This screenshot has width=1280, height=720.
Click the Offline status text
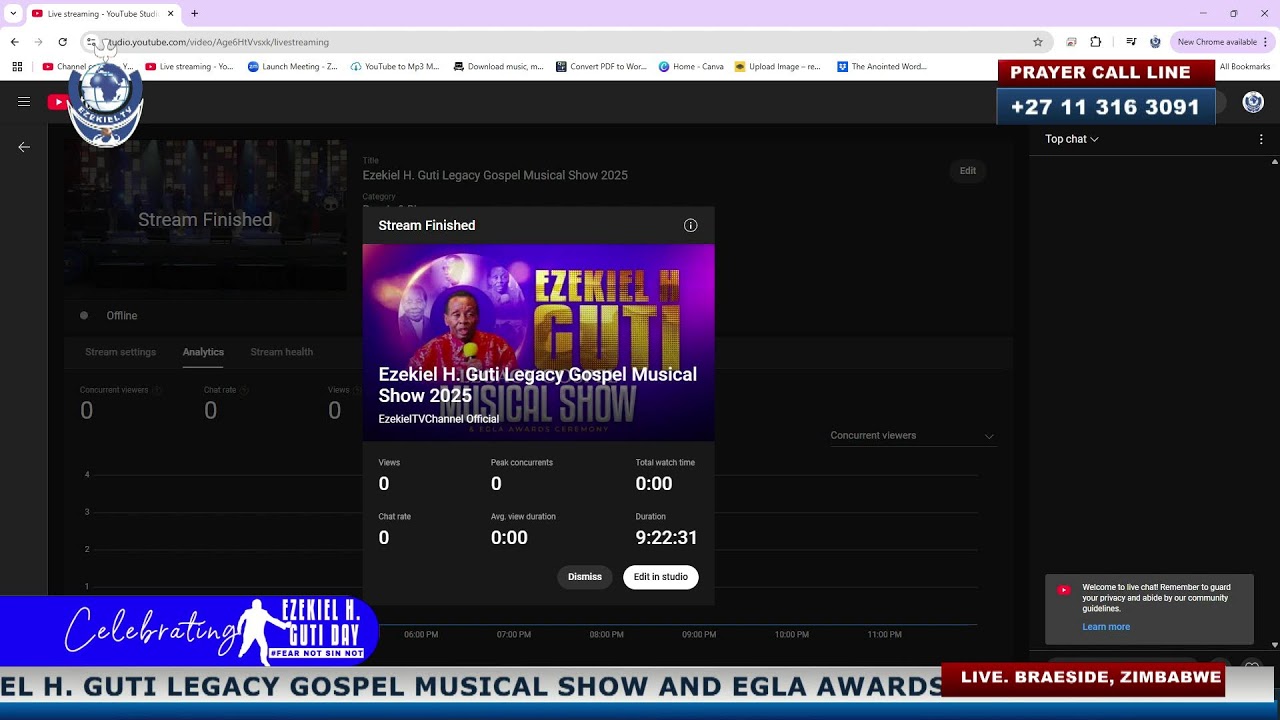122,315
